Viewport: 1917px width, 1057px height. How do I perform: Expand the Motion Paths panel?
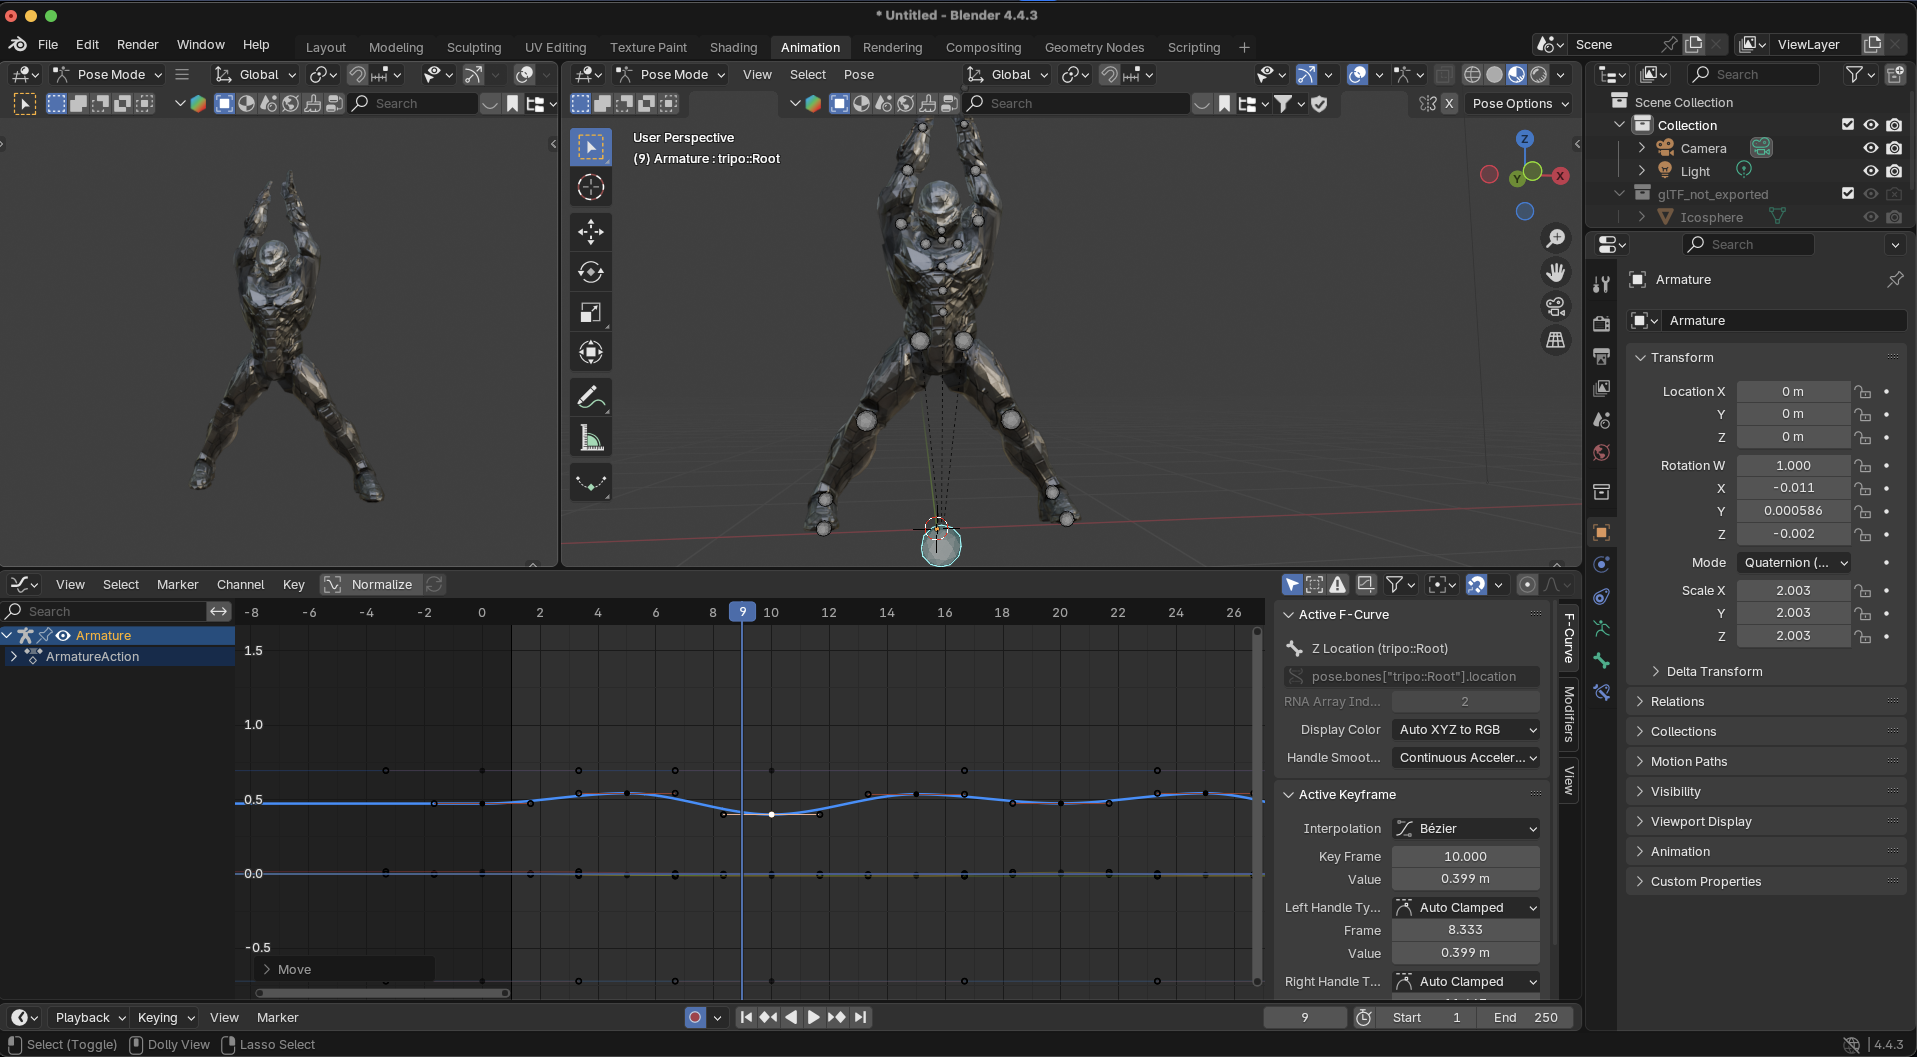1688,762
